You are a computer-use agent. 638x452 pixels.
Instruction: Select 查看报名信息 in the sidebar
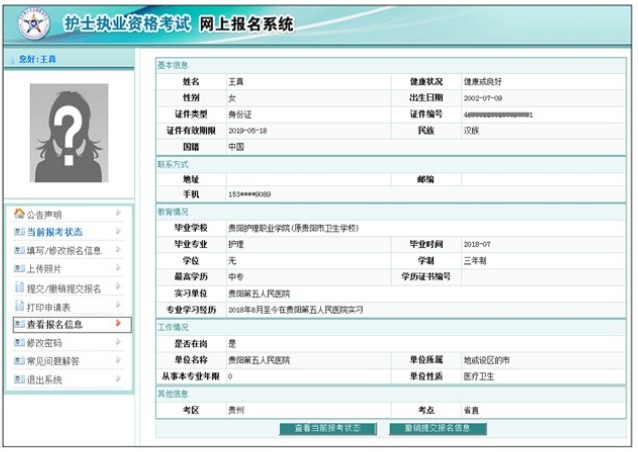(54, 325)
